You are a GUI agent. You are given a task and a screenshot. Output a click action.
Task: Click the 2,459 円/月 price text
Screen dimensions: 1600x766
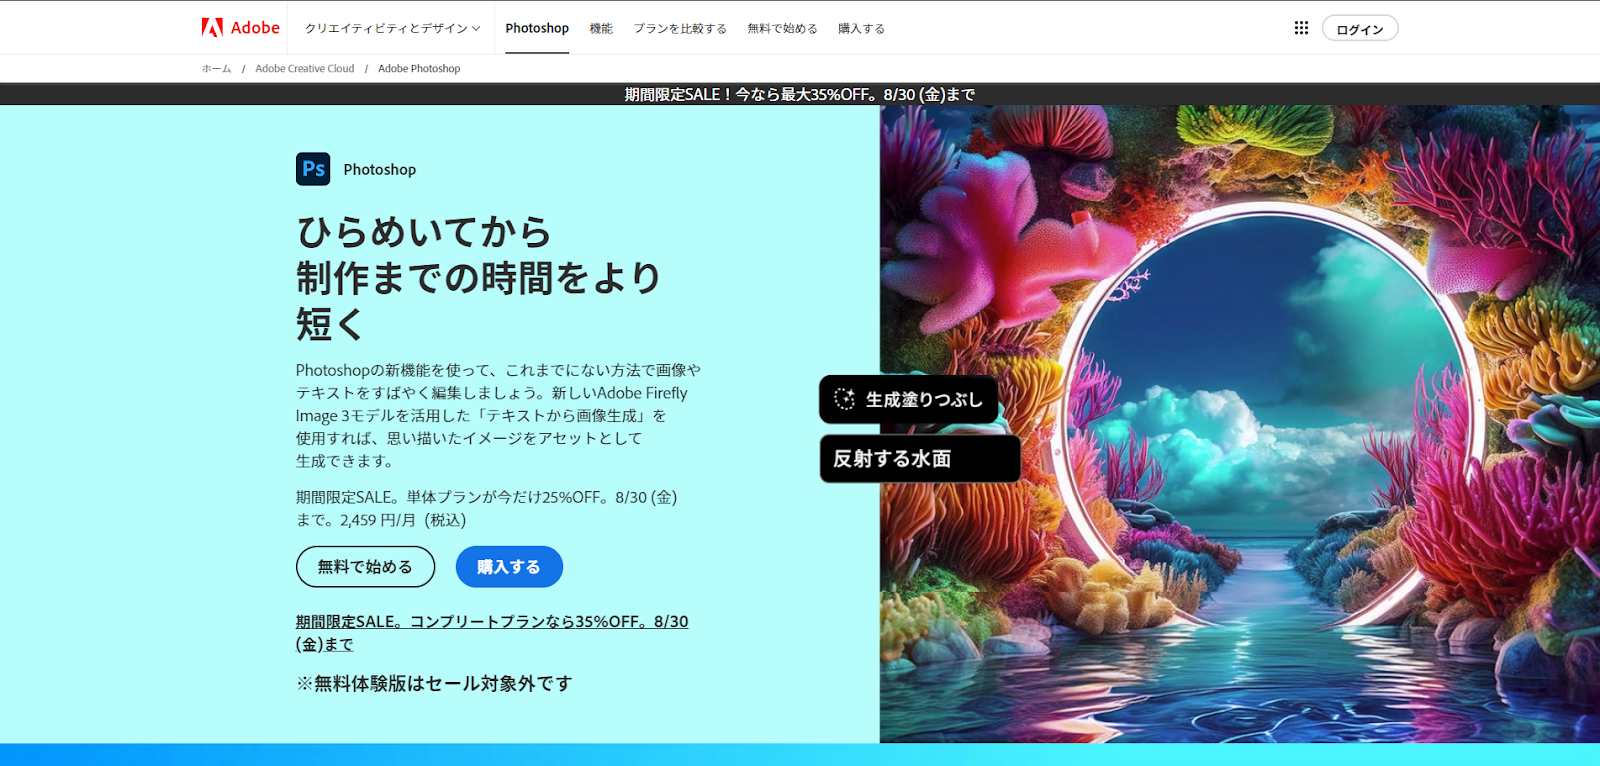(378, 520)
